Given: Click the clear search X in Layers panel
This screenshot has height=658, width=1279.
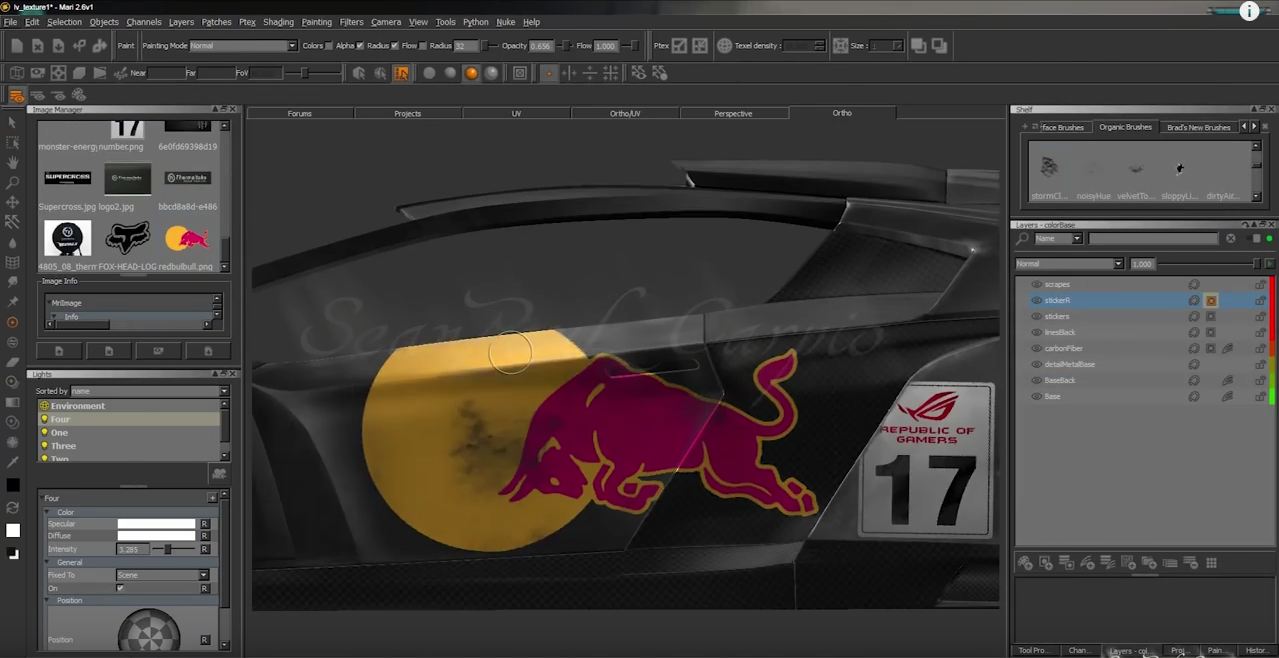Looking at the screenshot, I should coord(1230,239).
